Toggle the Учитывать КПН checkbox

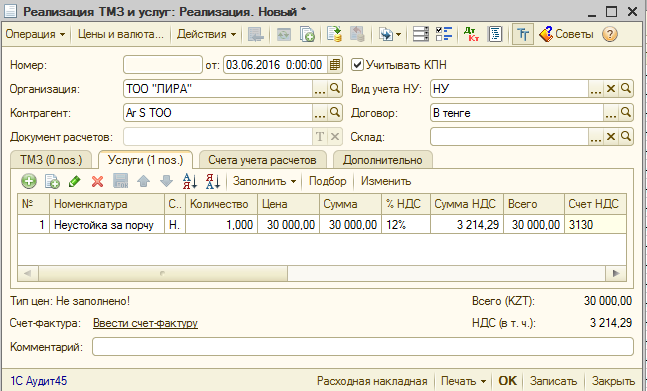click(x=357, y=65)
